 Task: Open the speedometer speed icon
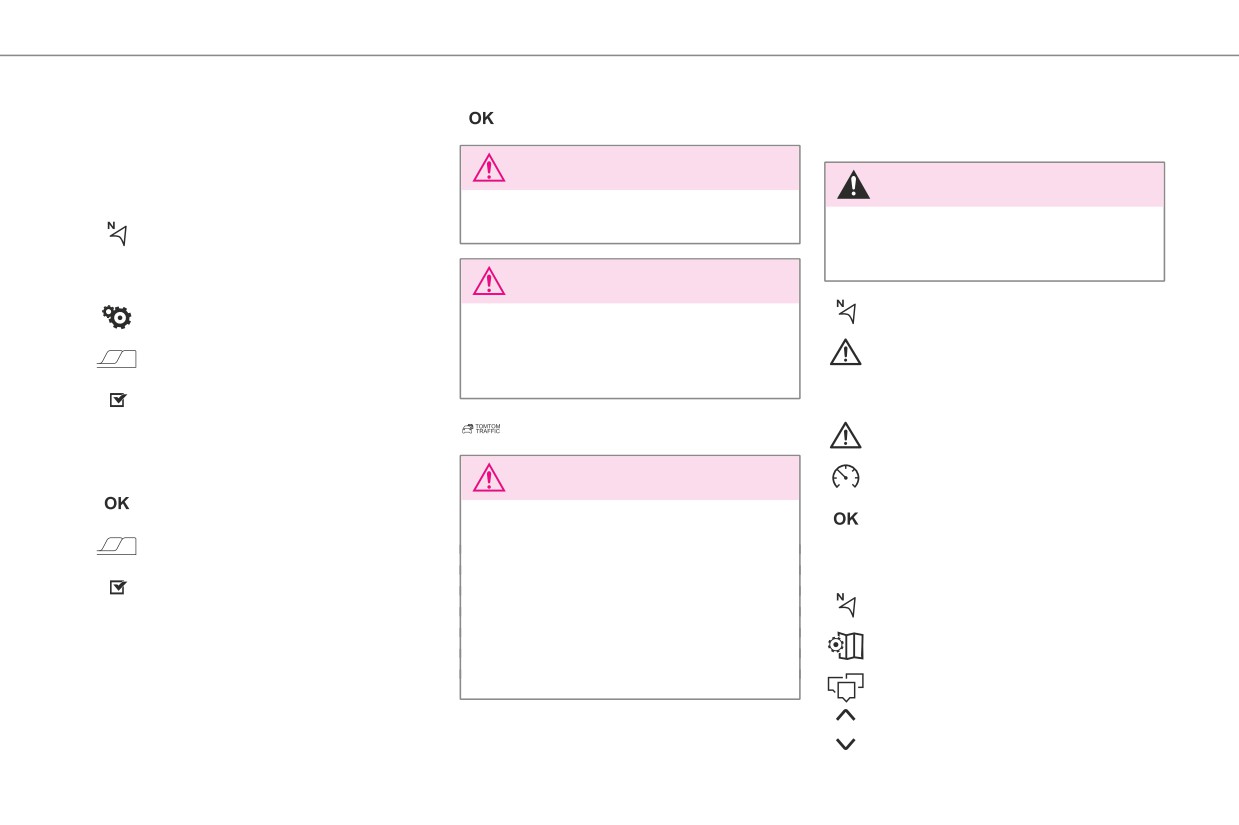[846, 478]
